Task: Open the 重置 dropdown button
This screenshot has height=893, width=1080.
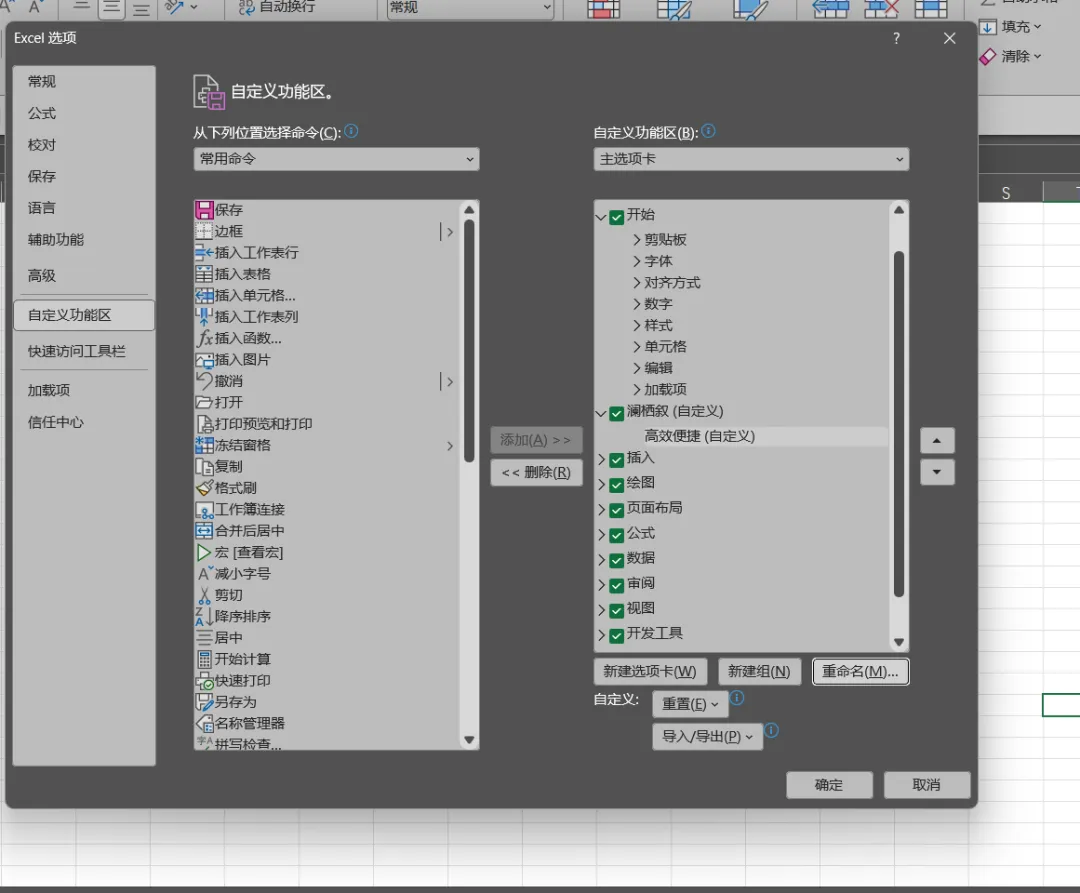Action: tap(689, 704)
